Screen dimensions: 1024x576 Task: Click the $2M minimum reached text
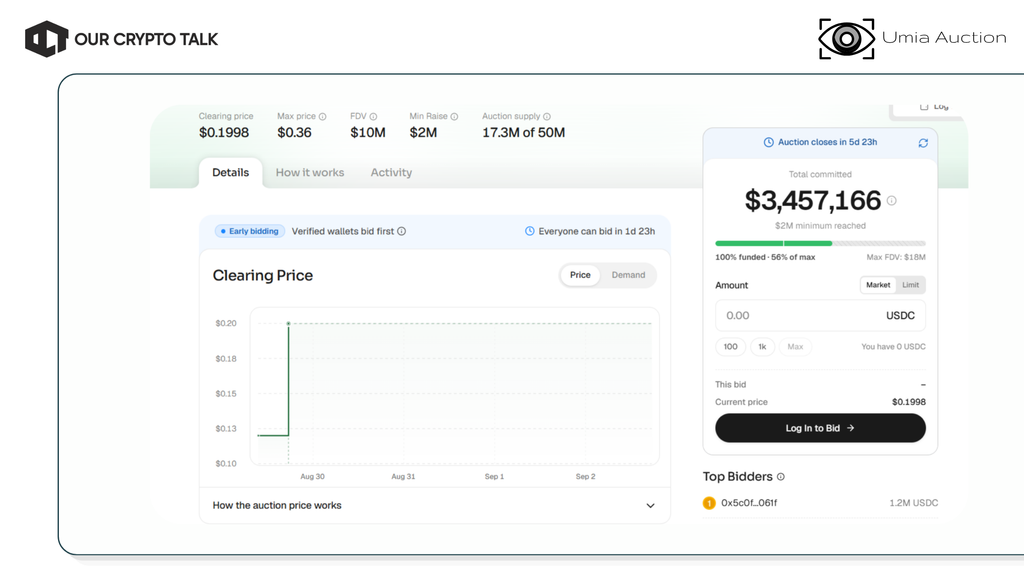820,226
